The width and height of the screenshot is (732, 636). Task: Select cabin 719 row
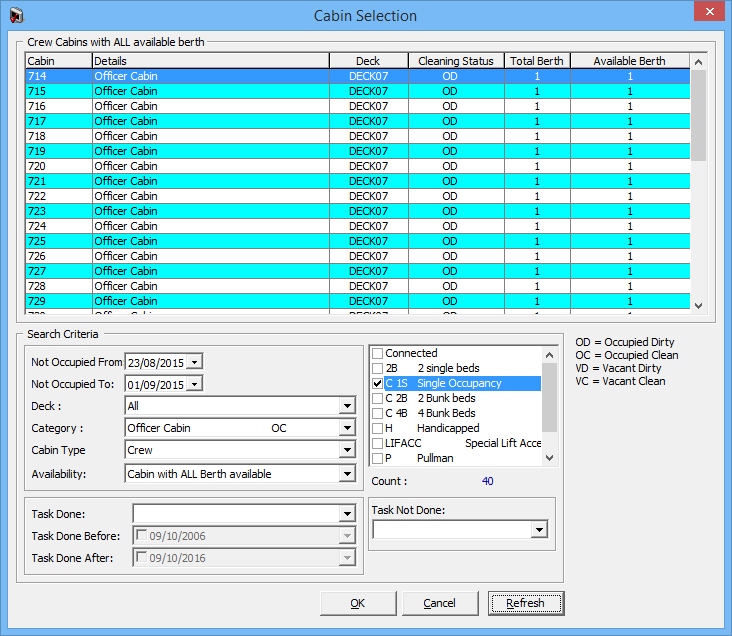[358, 151]
